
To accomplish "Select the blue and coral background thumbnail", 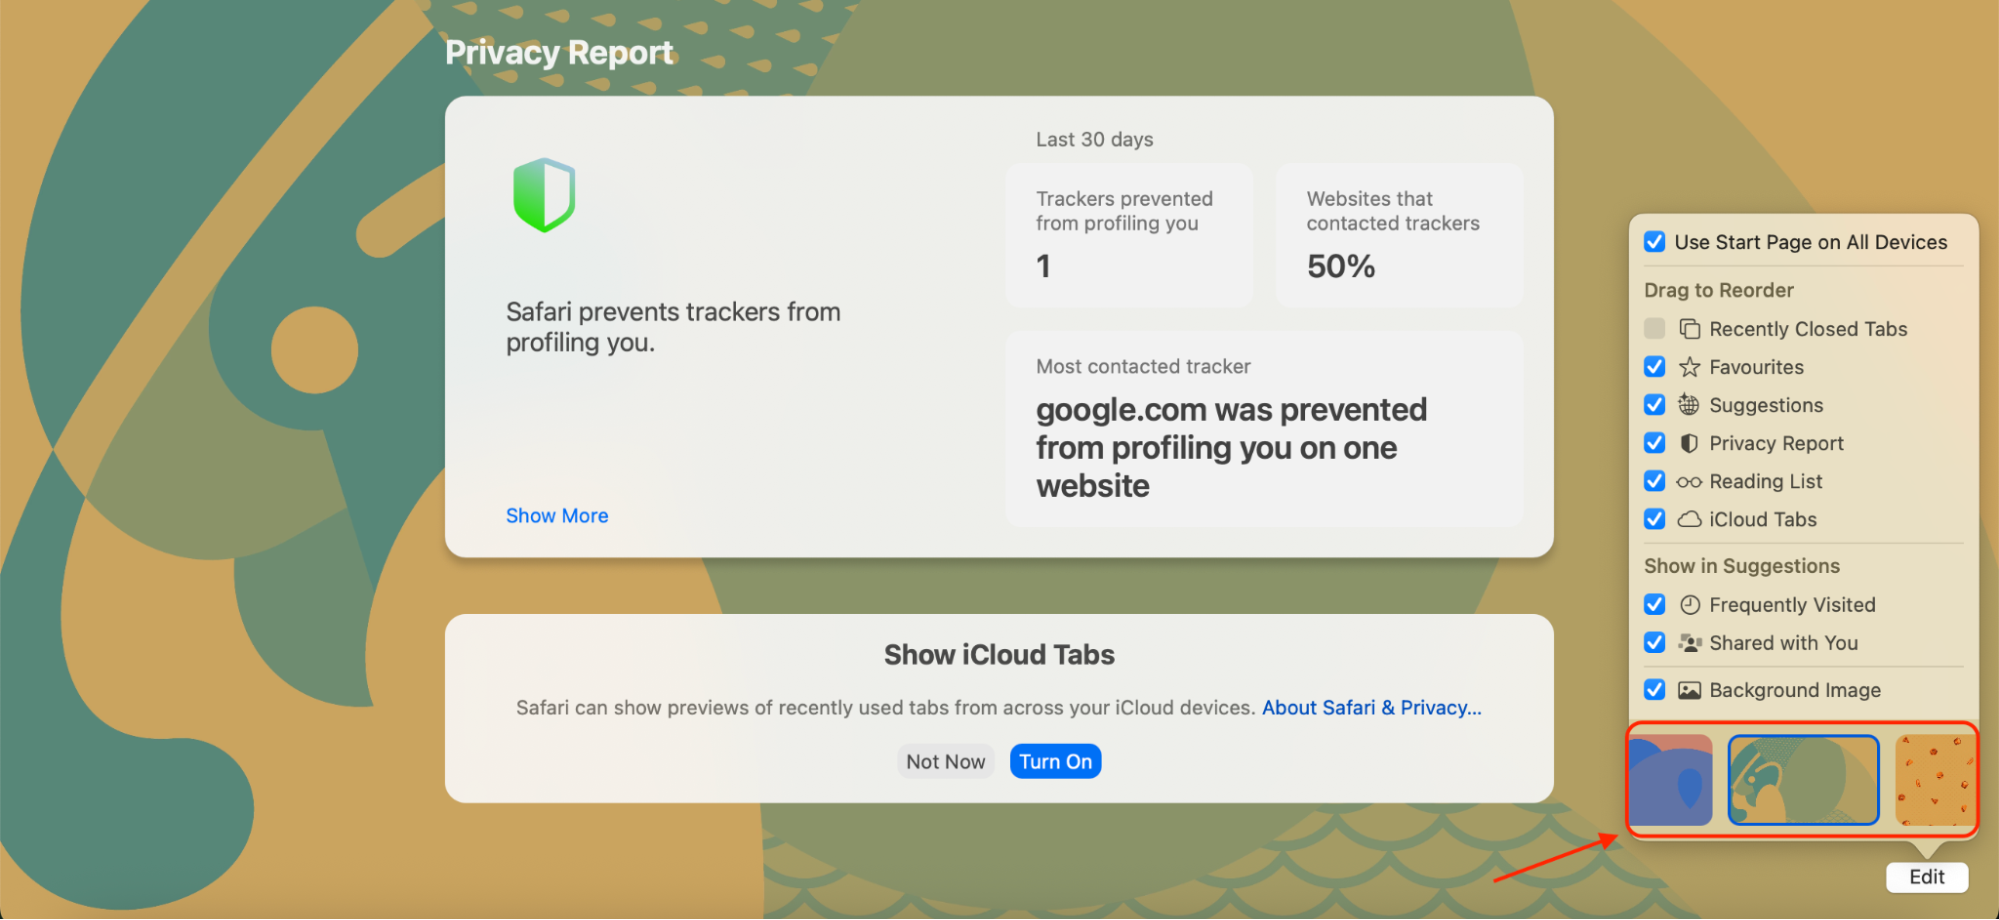I will [1671, 780].
